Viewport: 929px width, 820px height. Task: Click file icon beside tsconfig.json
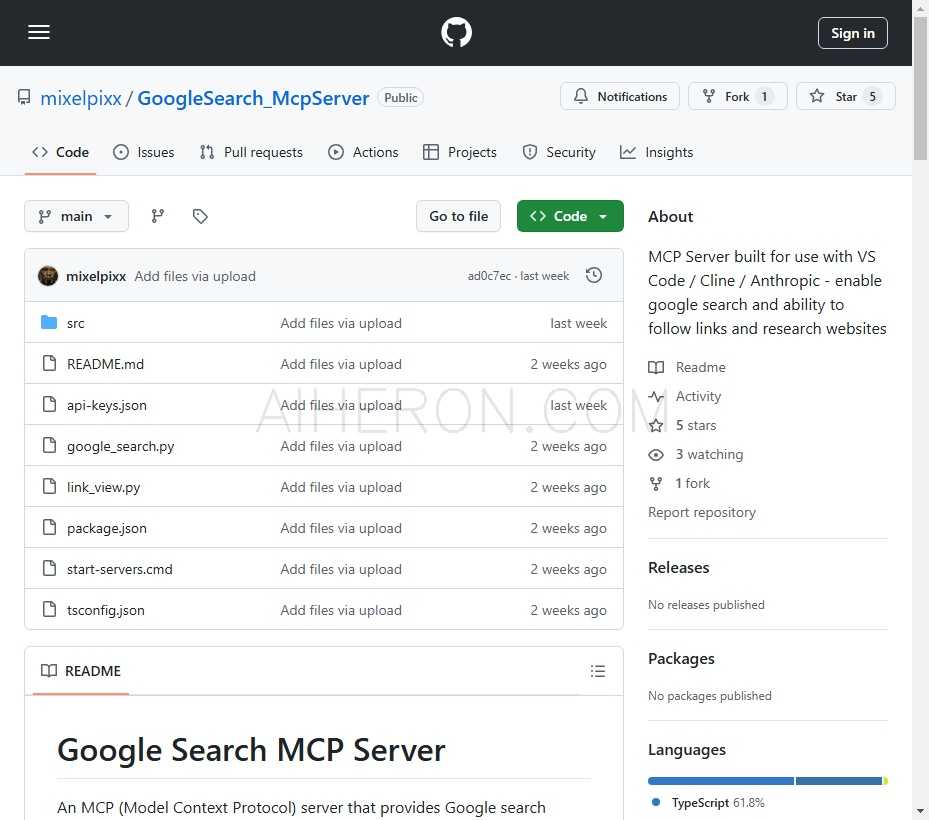[x=49, y=609]
